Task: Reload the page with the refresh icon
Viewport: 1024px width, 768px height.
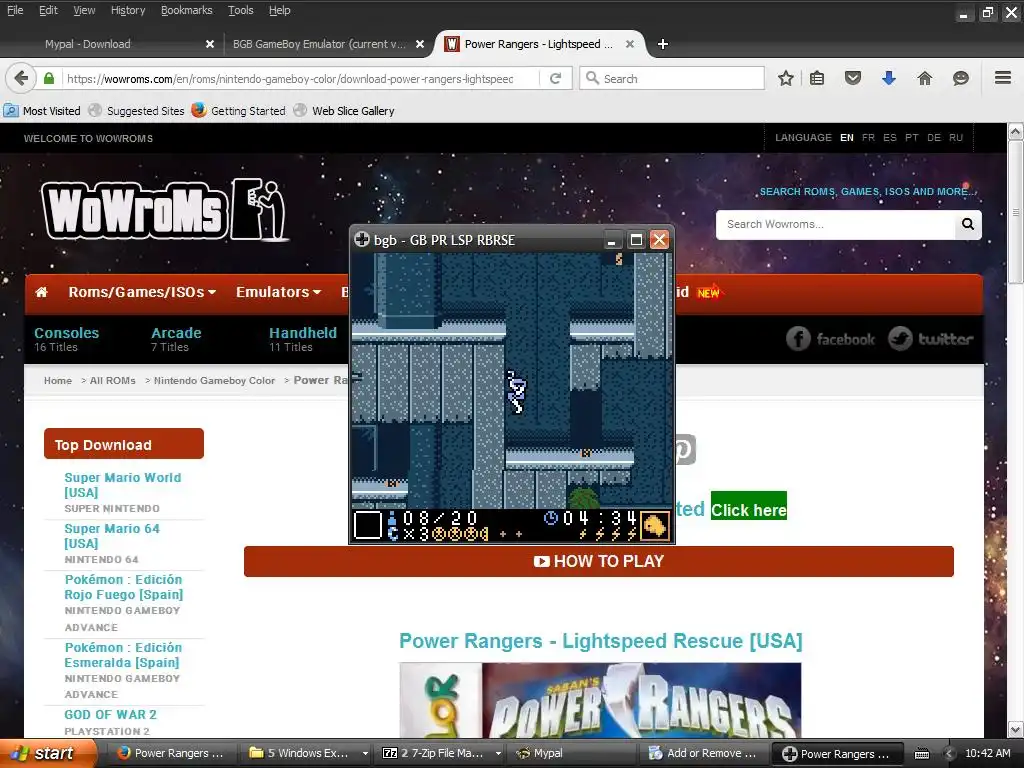Action: coord(556,78)
